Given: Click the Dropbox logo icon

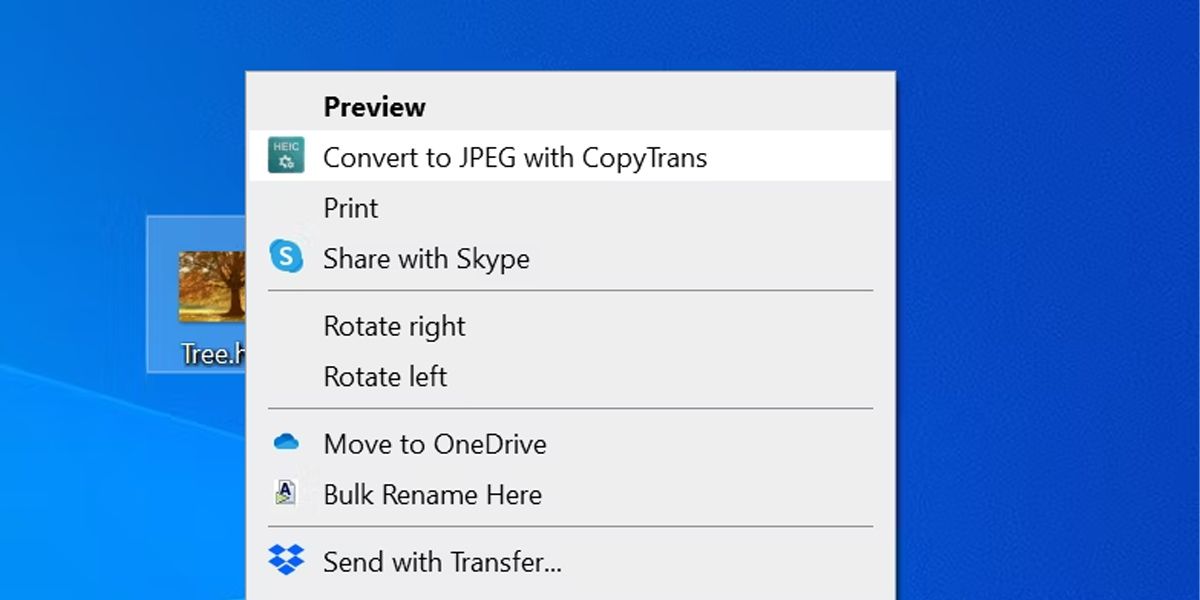Looking at the screenshot, I should point(286,560).
